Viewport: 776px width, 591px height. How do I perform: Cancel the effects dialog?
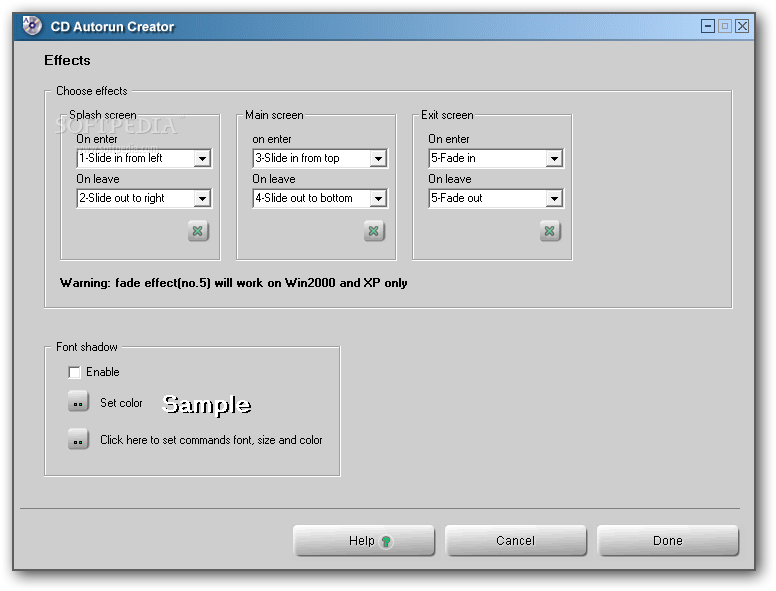pyautogui.click(x=516, y=541)
